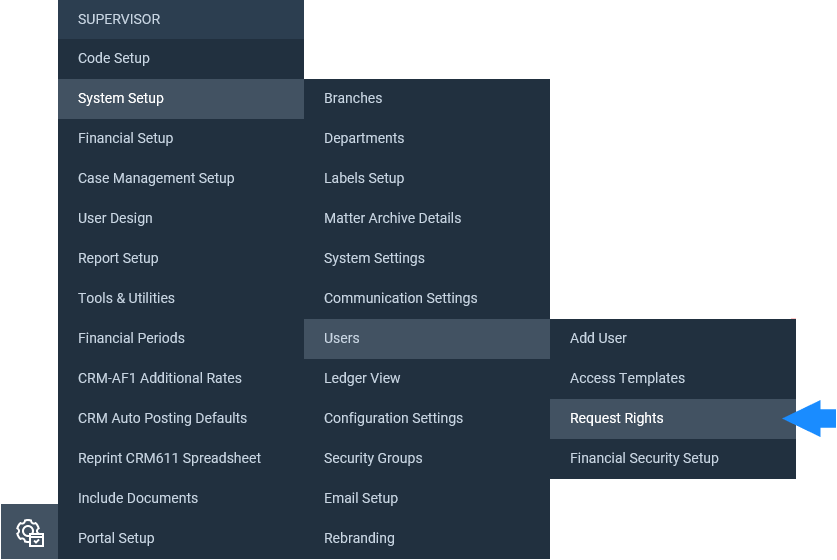
Task: Select Email Setup
Action: [427, 499]
